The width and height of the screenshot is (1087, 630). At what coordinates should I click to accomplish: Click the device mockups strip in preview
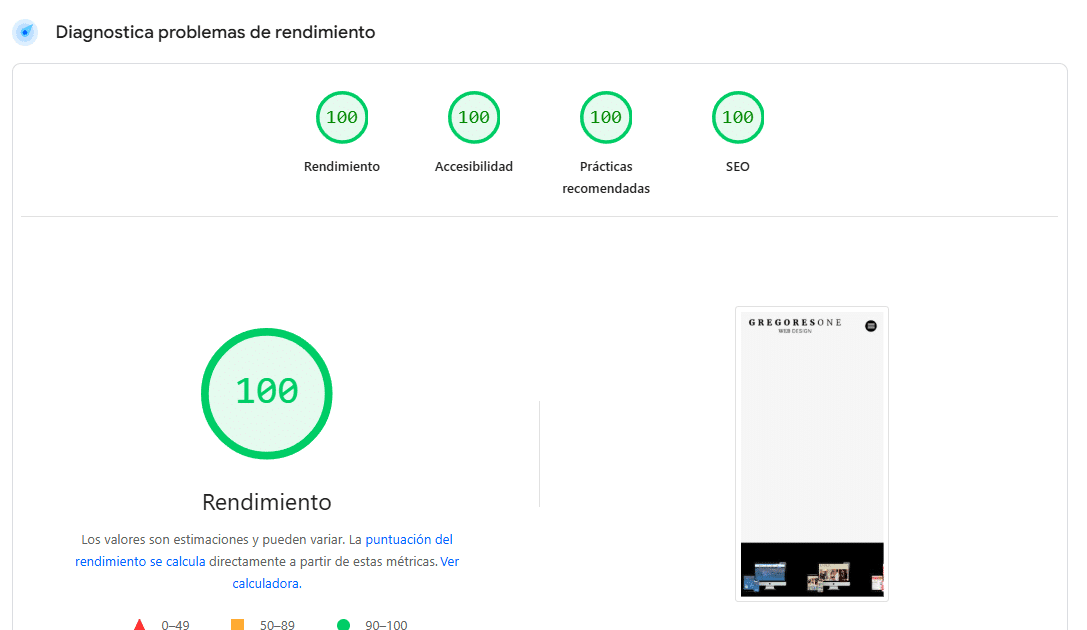(811, 570)
